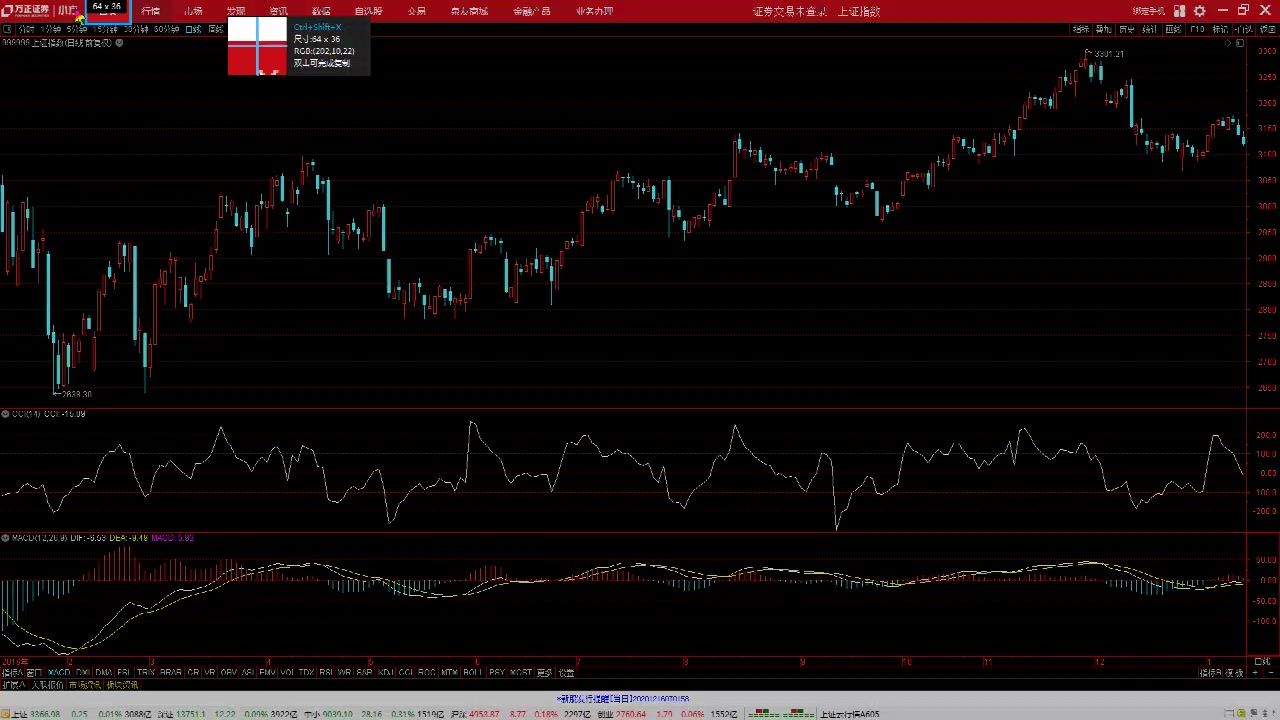Click the 深证 index value 13751.1
This screenshot has height=720, width=1280.
[x=190, y=714]
